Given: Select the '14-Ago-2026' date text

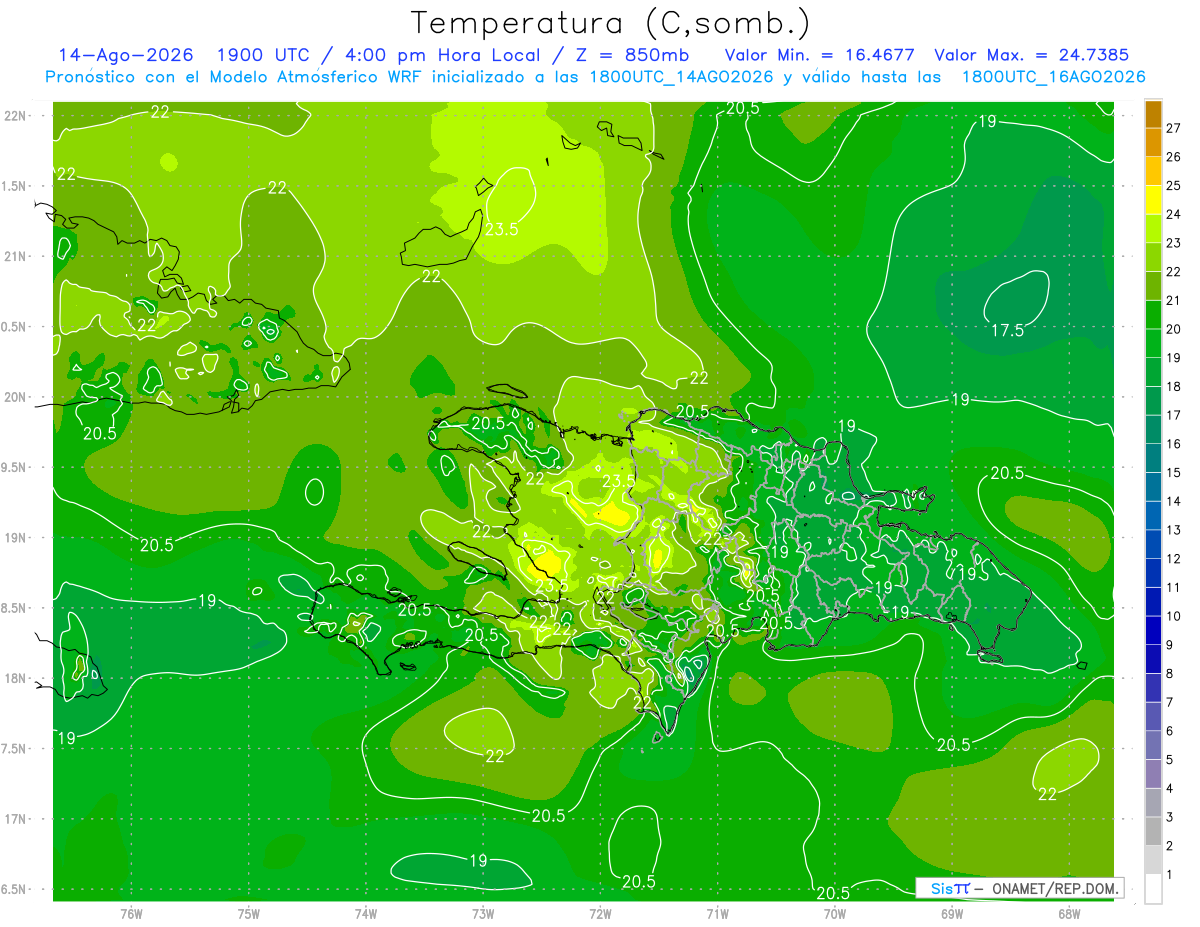Looking at the screenshot, I should click(x=126, y=55).
